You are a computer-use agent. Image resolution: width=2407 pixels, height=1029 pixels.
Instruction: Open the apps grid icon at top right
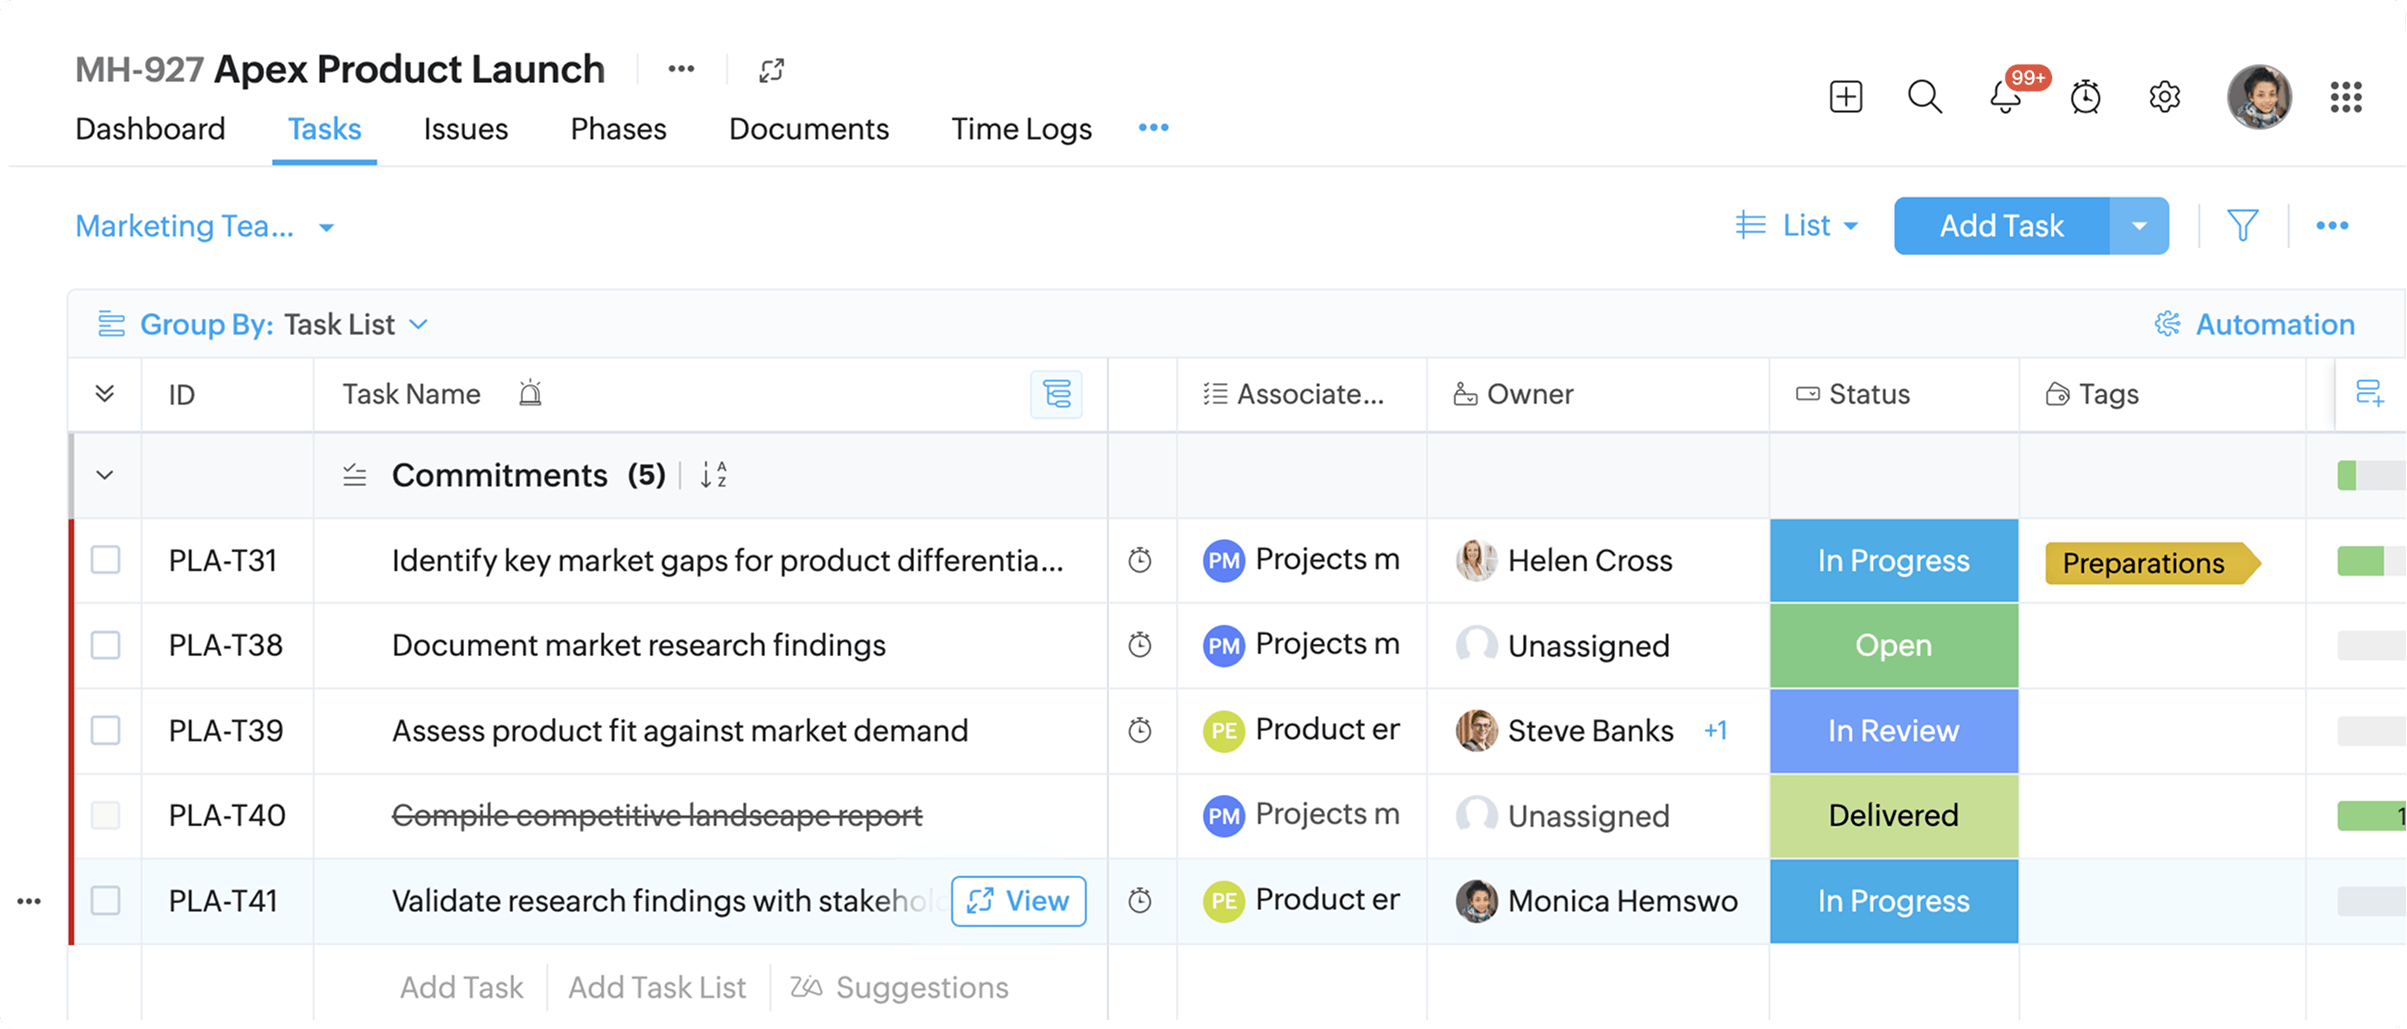[x=2347, y=96]
